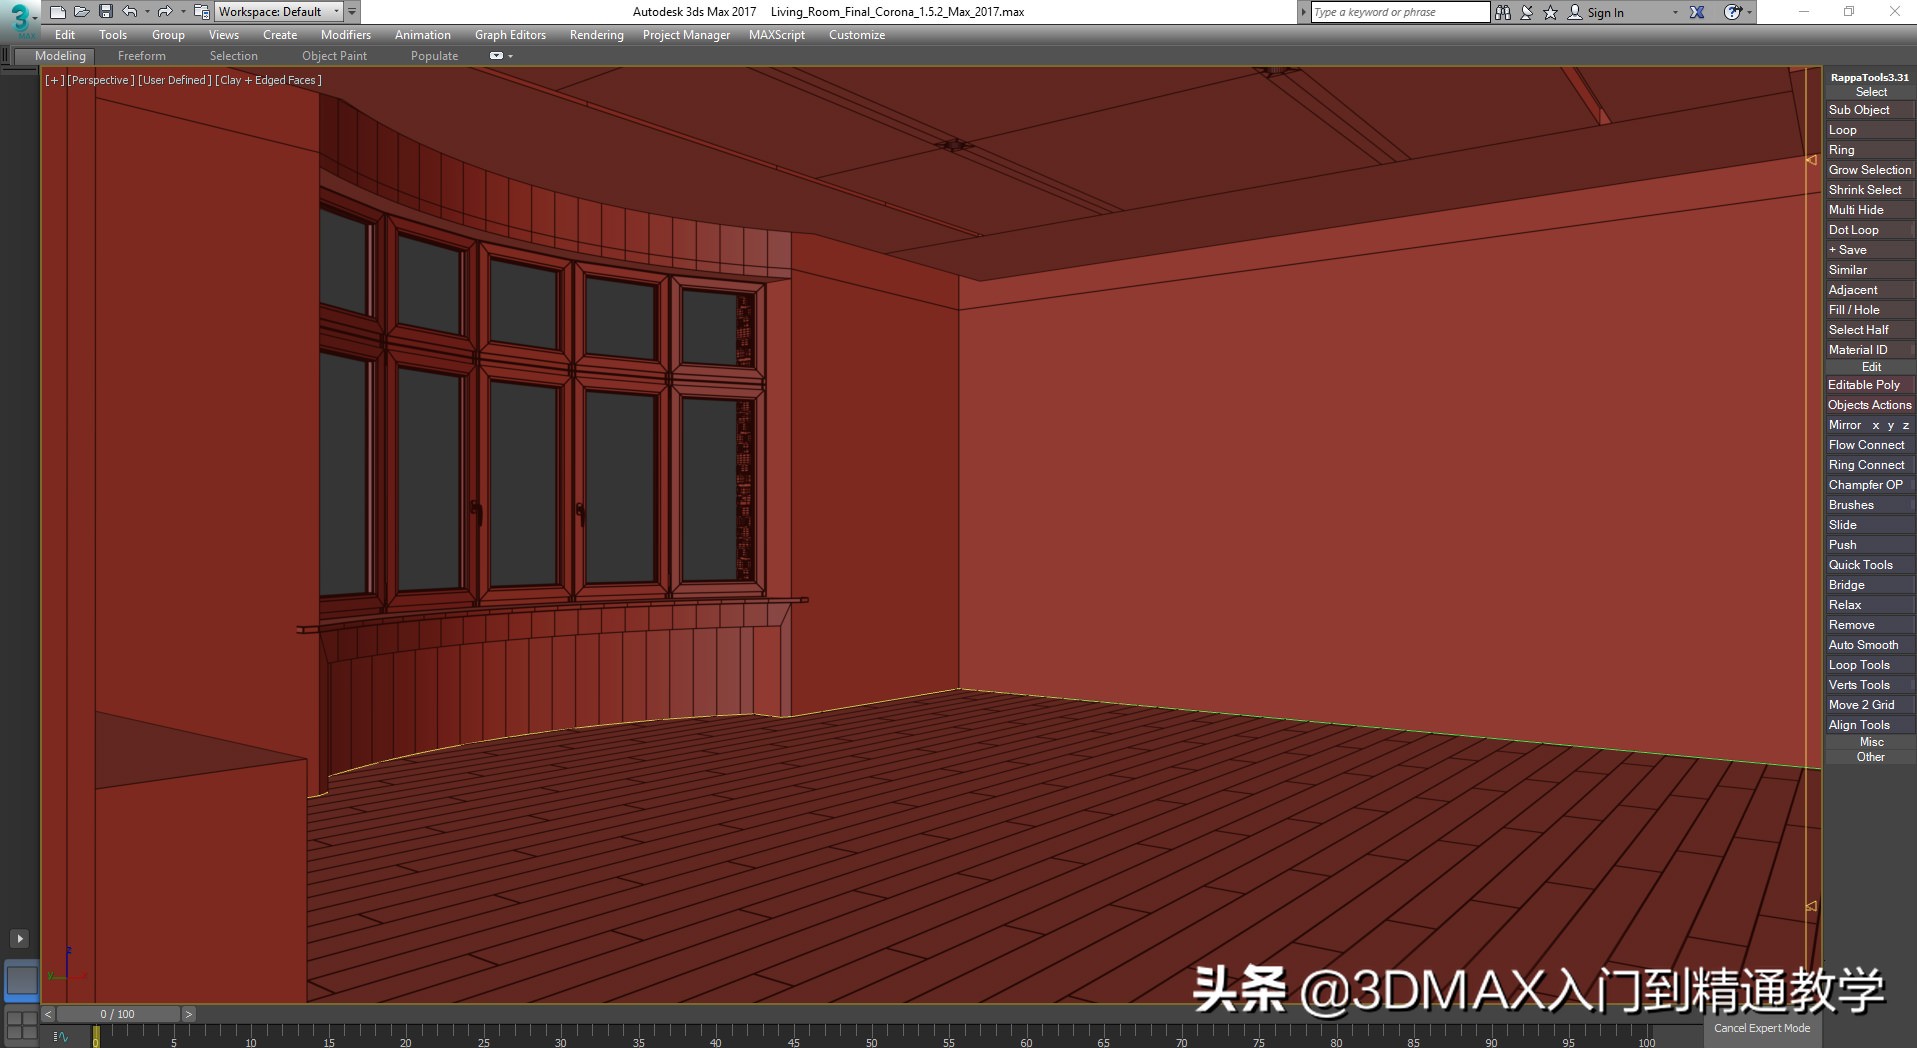Open the Autodesk Exchange X icon
The height and width of the screenshot is (1048, 1917).
pyautogui.click(x=1697, y=12)
